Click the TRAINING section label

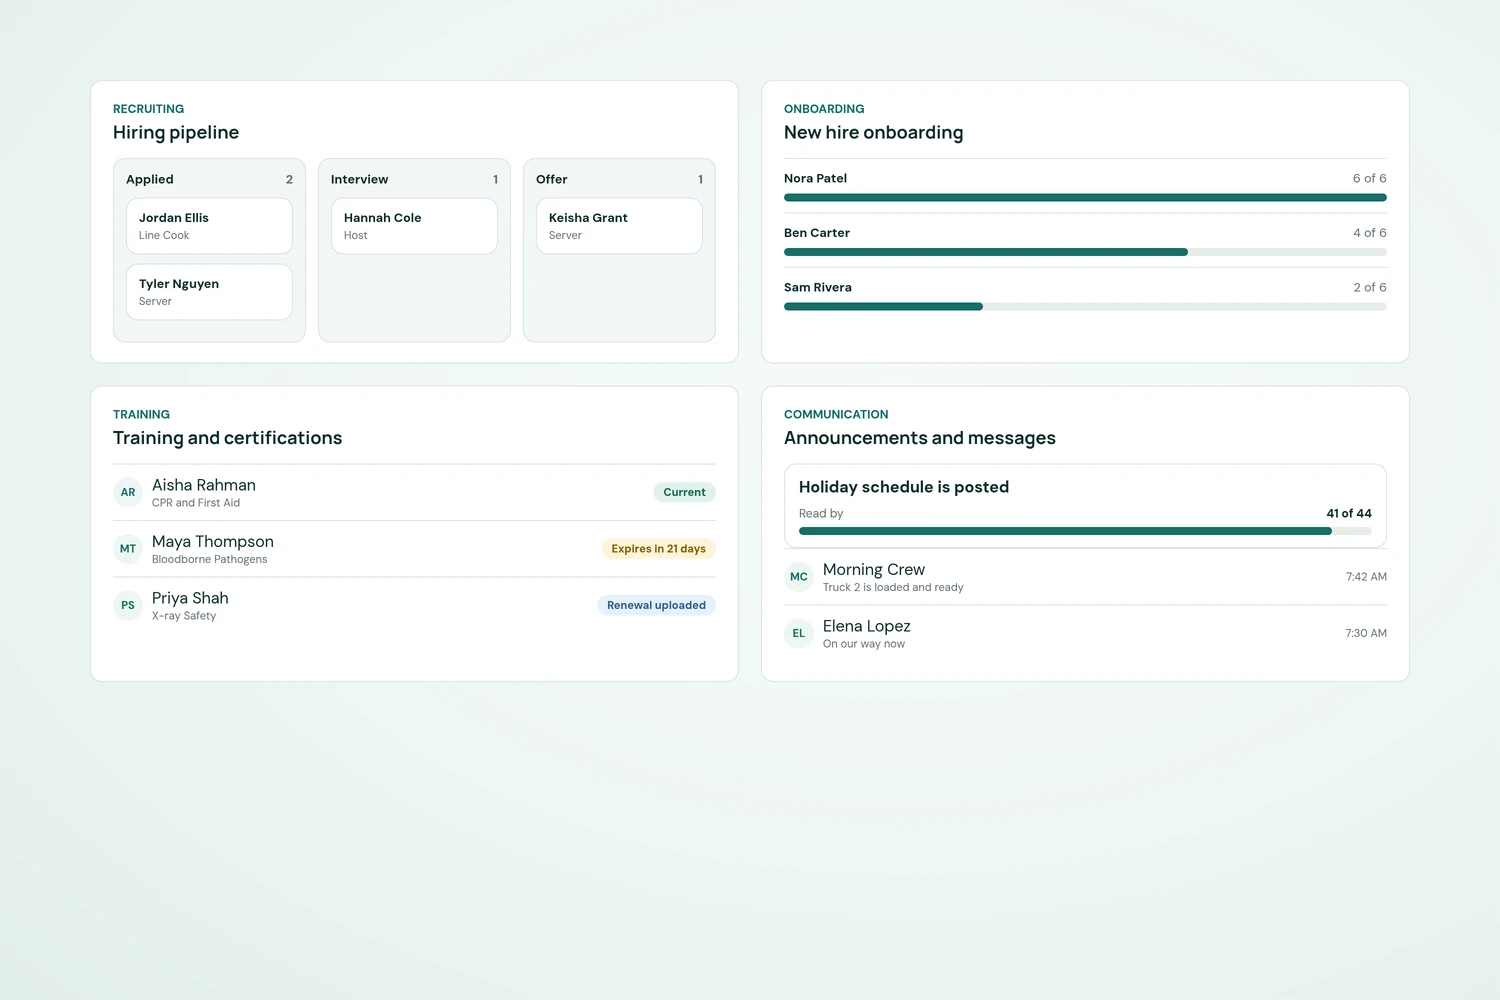click(141, 414)
